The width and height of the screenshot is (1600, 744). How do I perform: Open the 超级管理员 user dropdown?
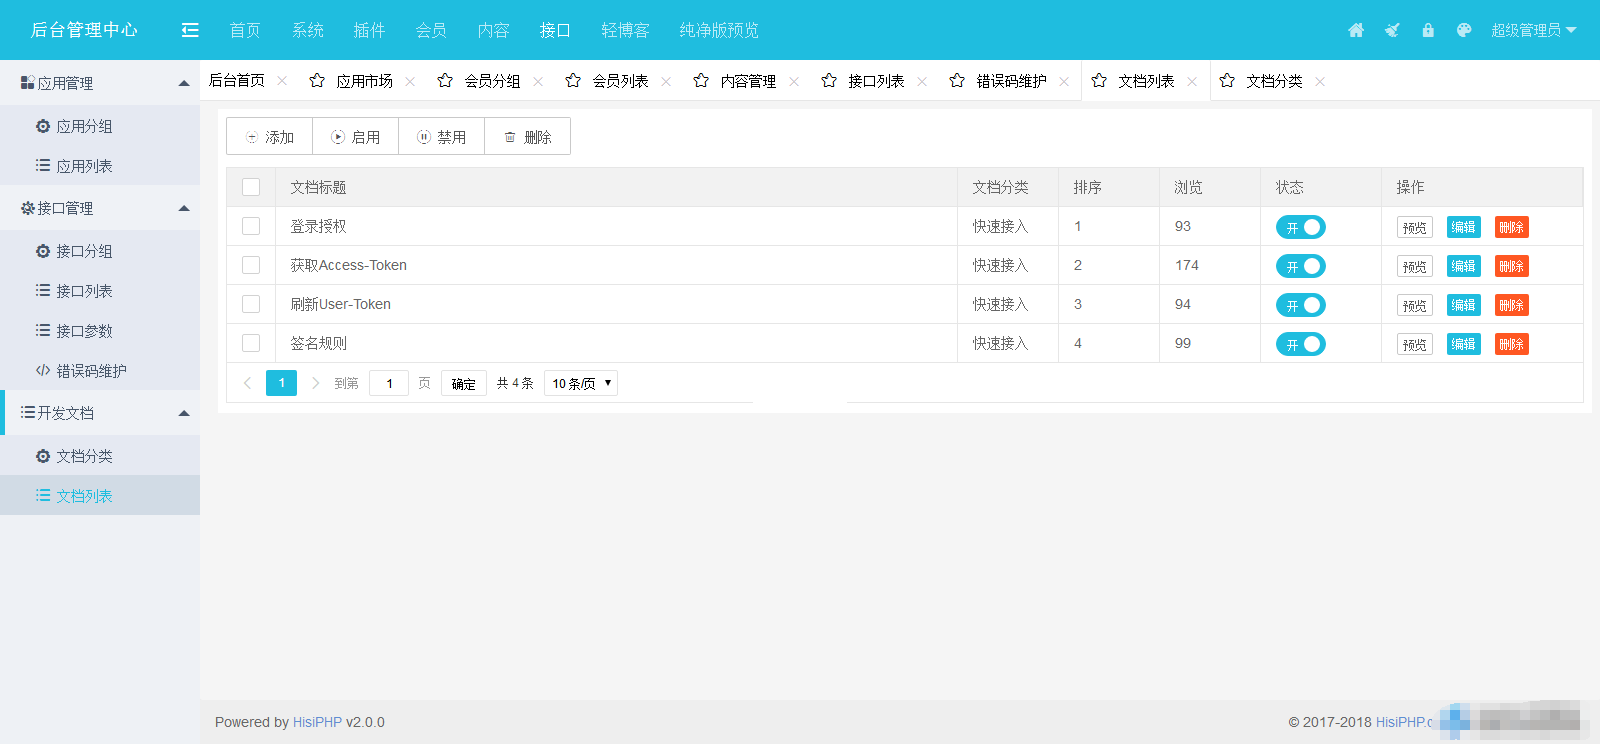coord(1533,30)
